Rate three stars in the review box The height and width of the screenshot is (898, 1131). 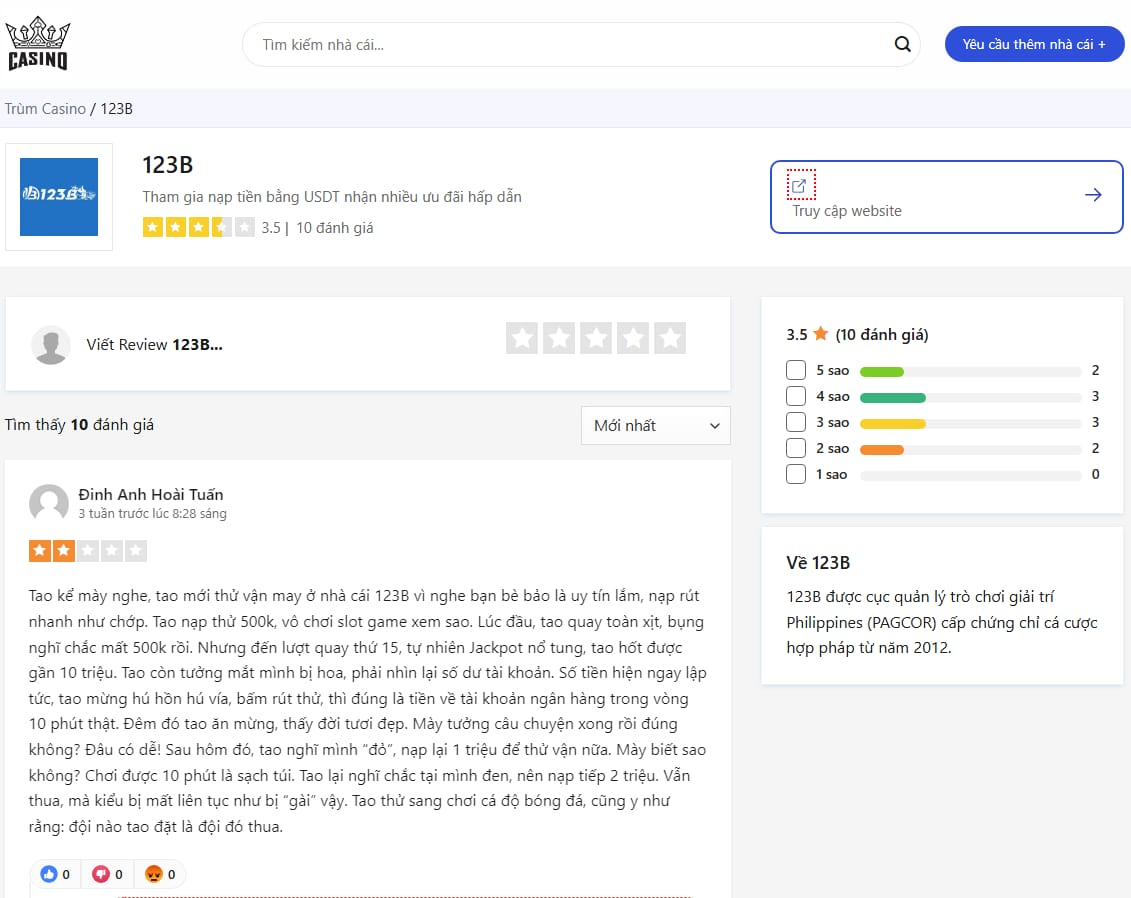tap(596, 338)
